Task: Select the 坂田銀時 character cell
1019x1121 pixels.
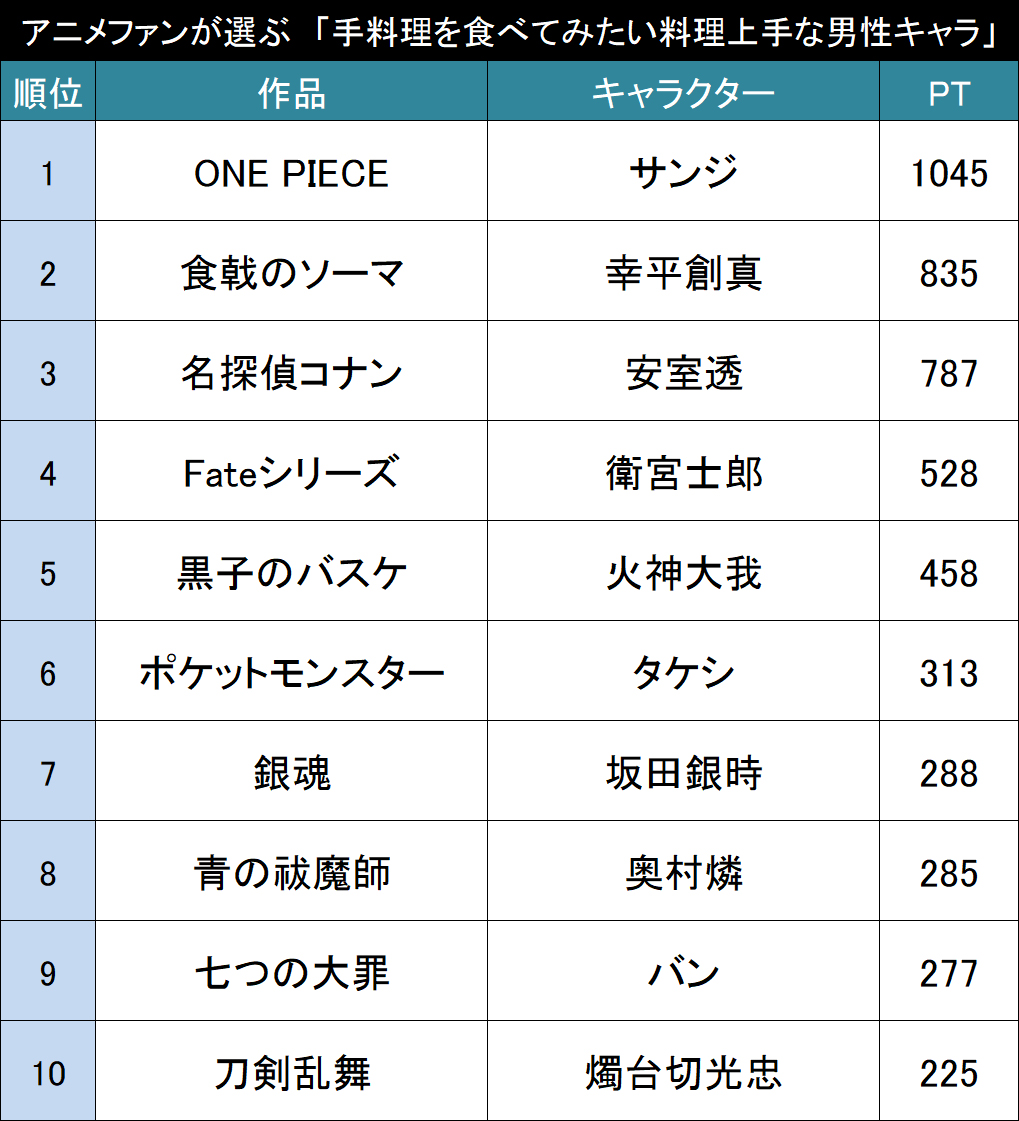Action: coord(684,771)
